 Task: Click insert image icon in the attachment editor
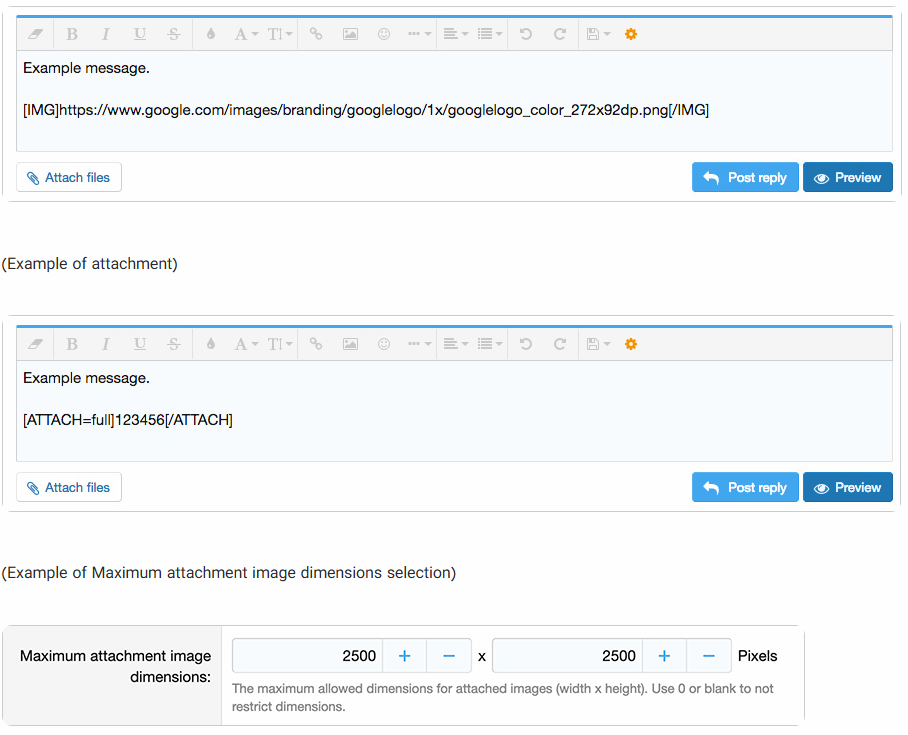[350, 344]
